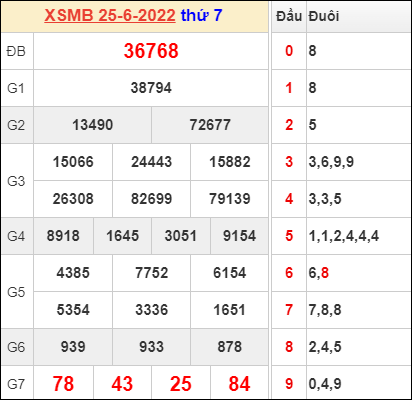Select G7 number 43

[122, 384]
